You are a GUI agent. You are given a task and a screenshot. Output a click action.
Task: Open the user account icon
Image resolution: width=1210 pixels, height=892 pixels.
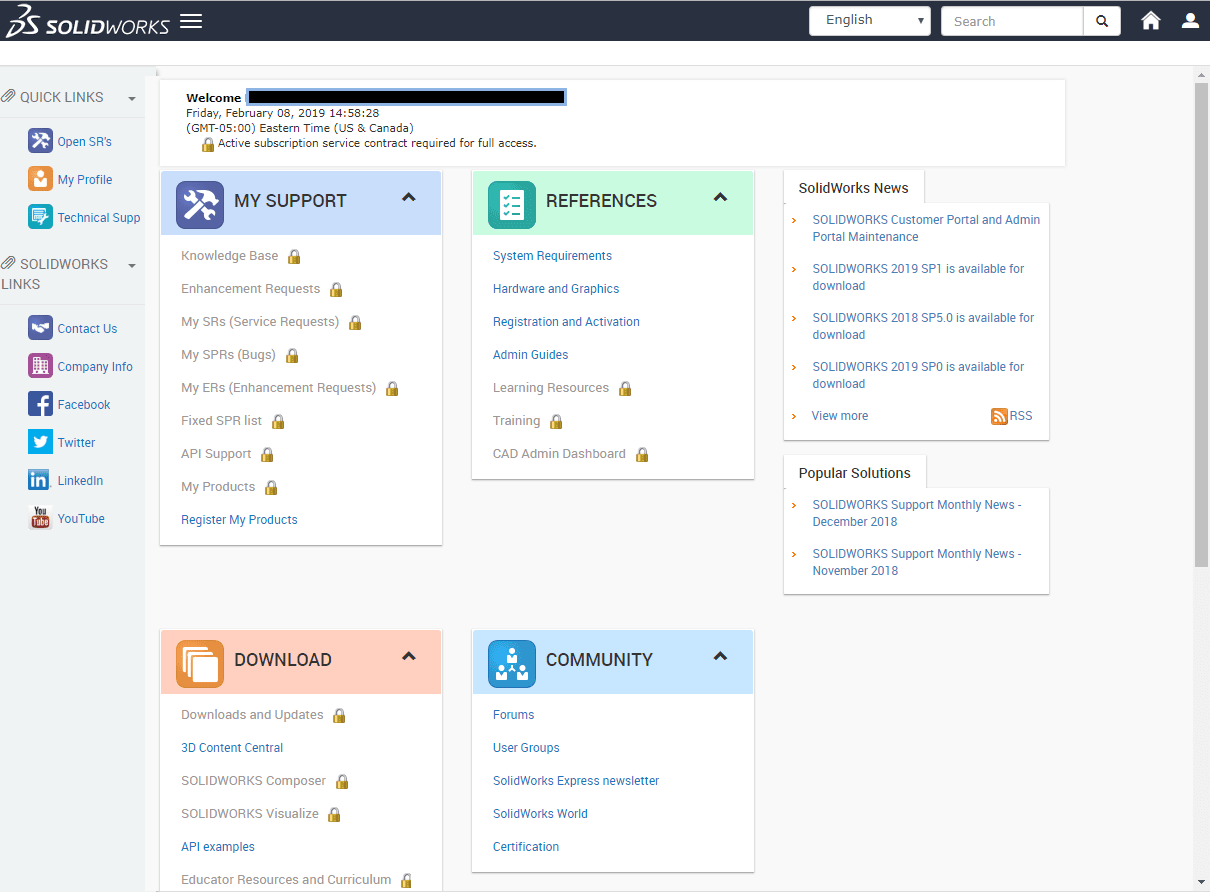coord(1190,20)
